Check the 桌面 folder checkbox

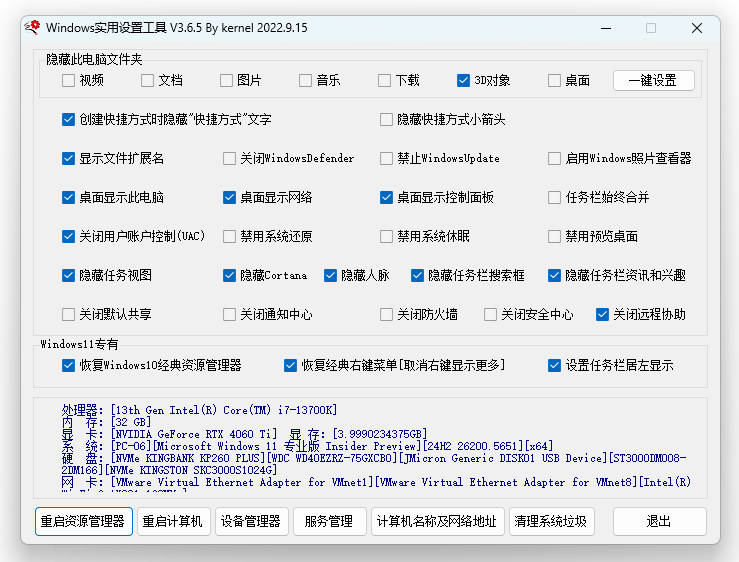point(554,81)
